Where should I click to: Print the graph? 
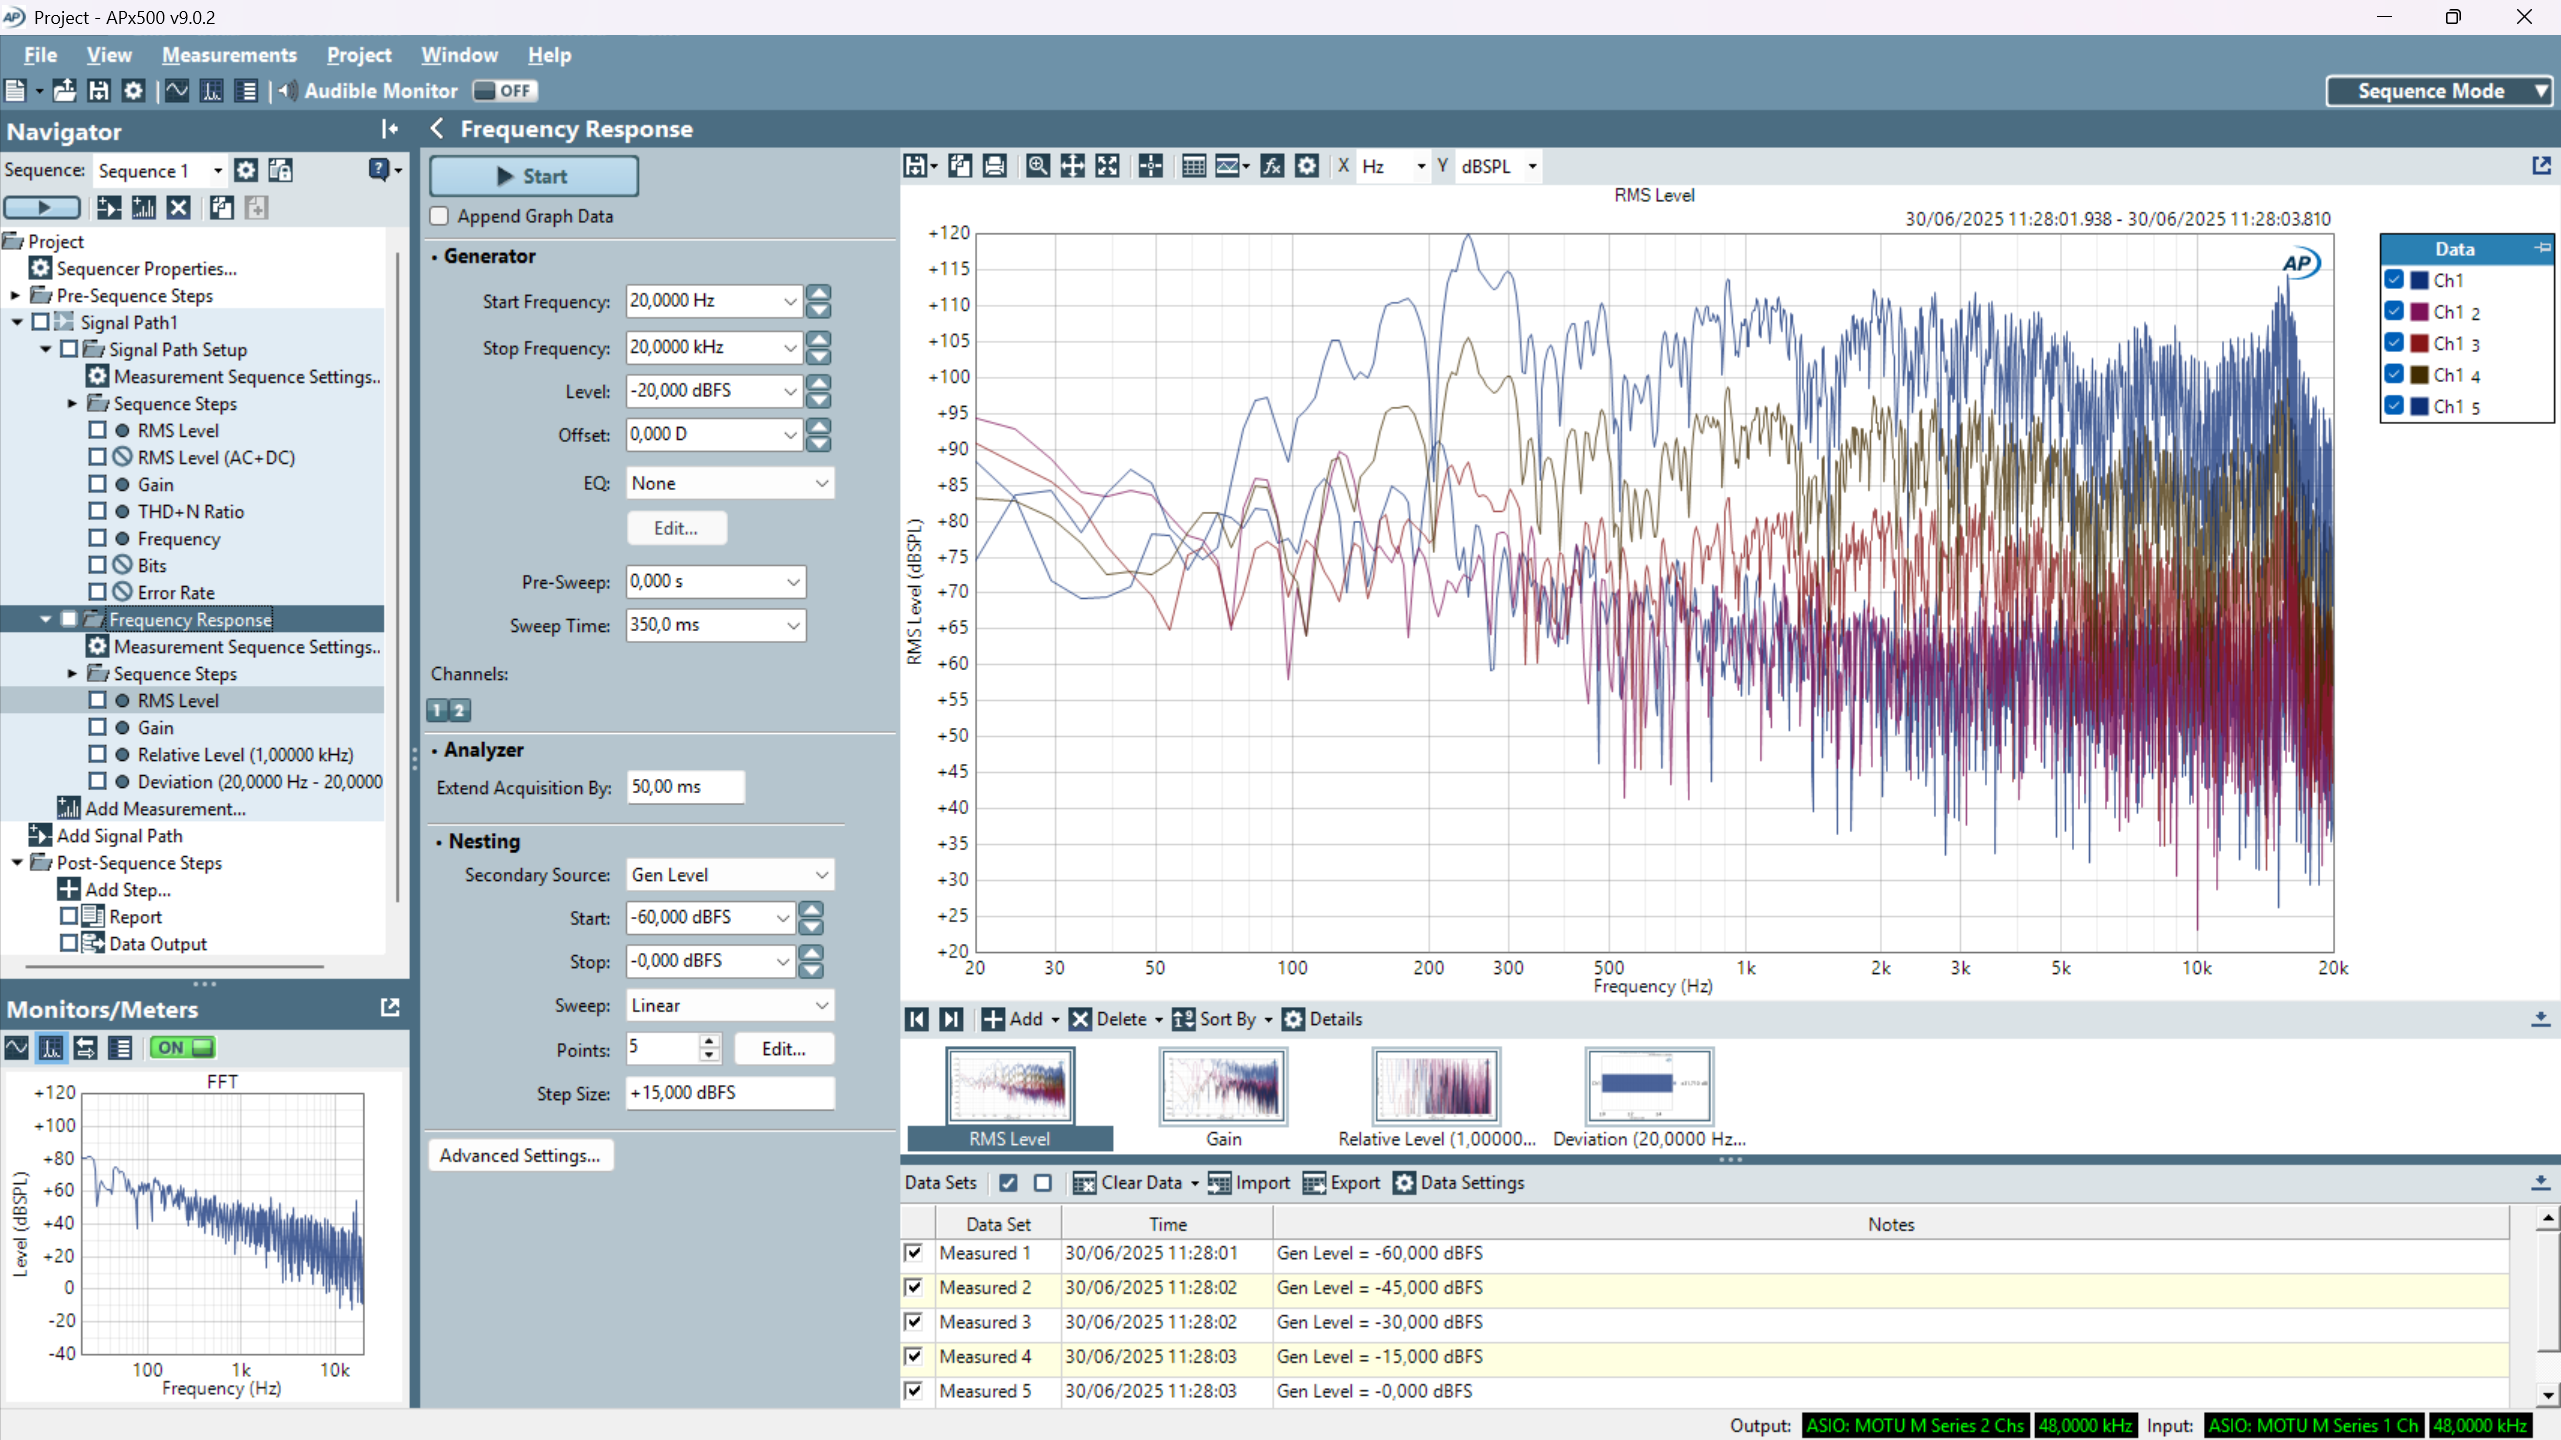994,166
